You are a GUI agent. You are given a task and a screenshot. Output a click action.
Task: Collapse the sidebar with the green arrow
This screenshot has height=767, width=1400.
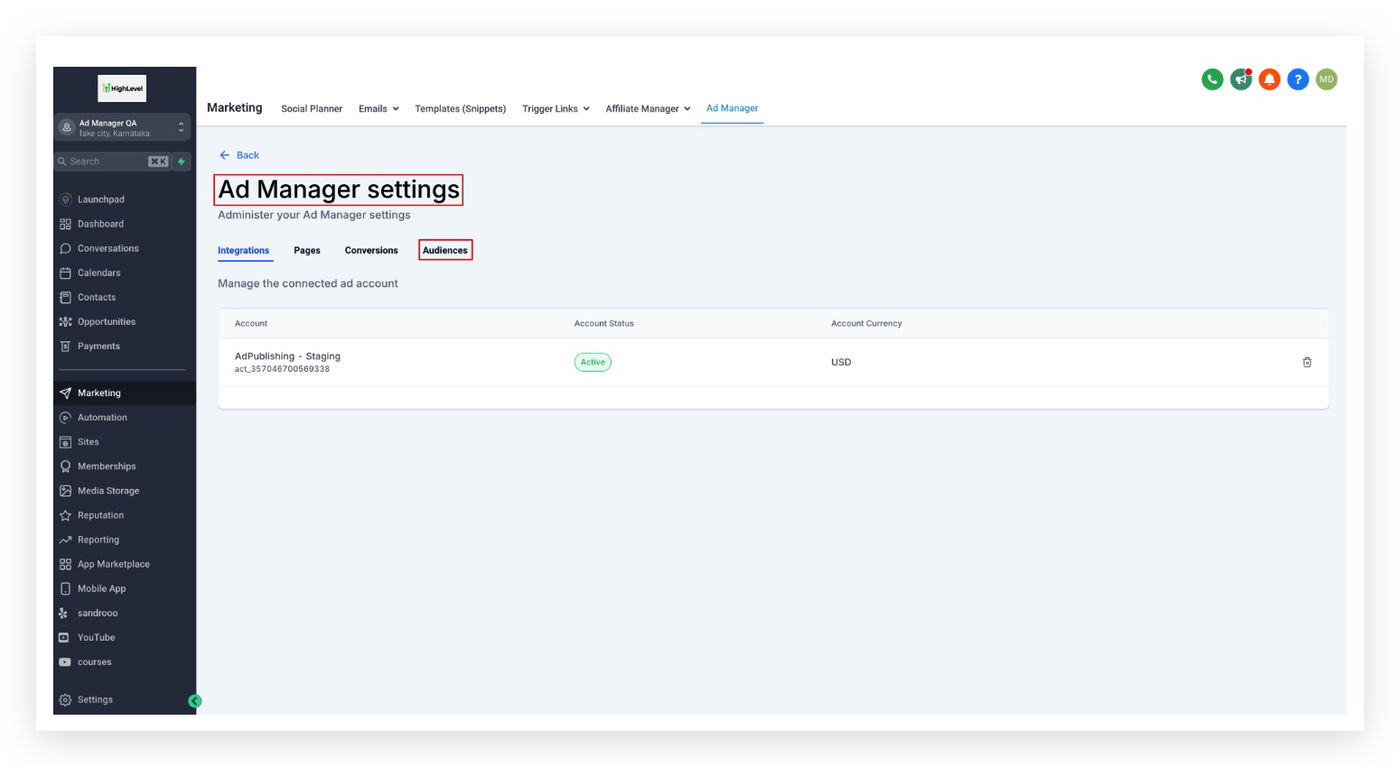(x=195, y=701)
